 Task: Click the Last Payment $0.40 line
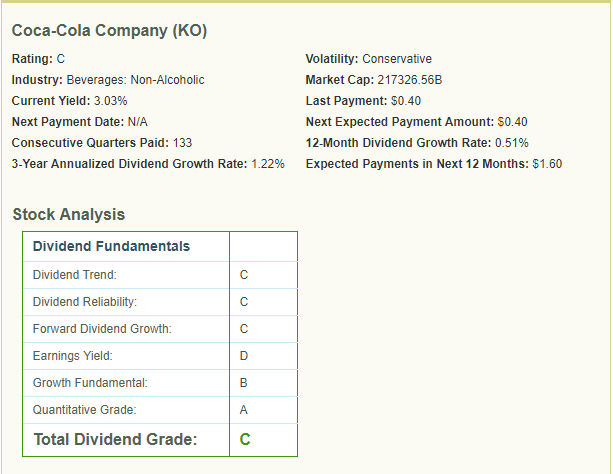[x=363, y=101]
